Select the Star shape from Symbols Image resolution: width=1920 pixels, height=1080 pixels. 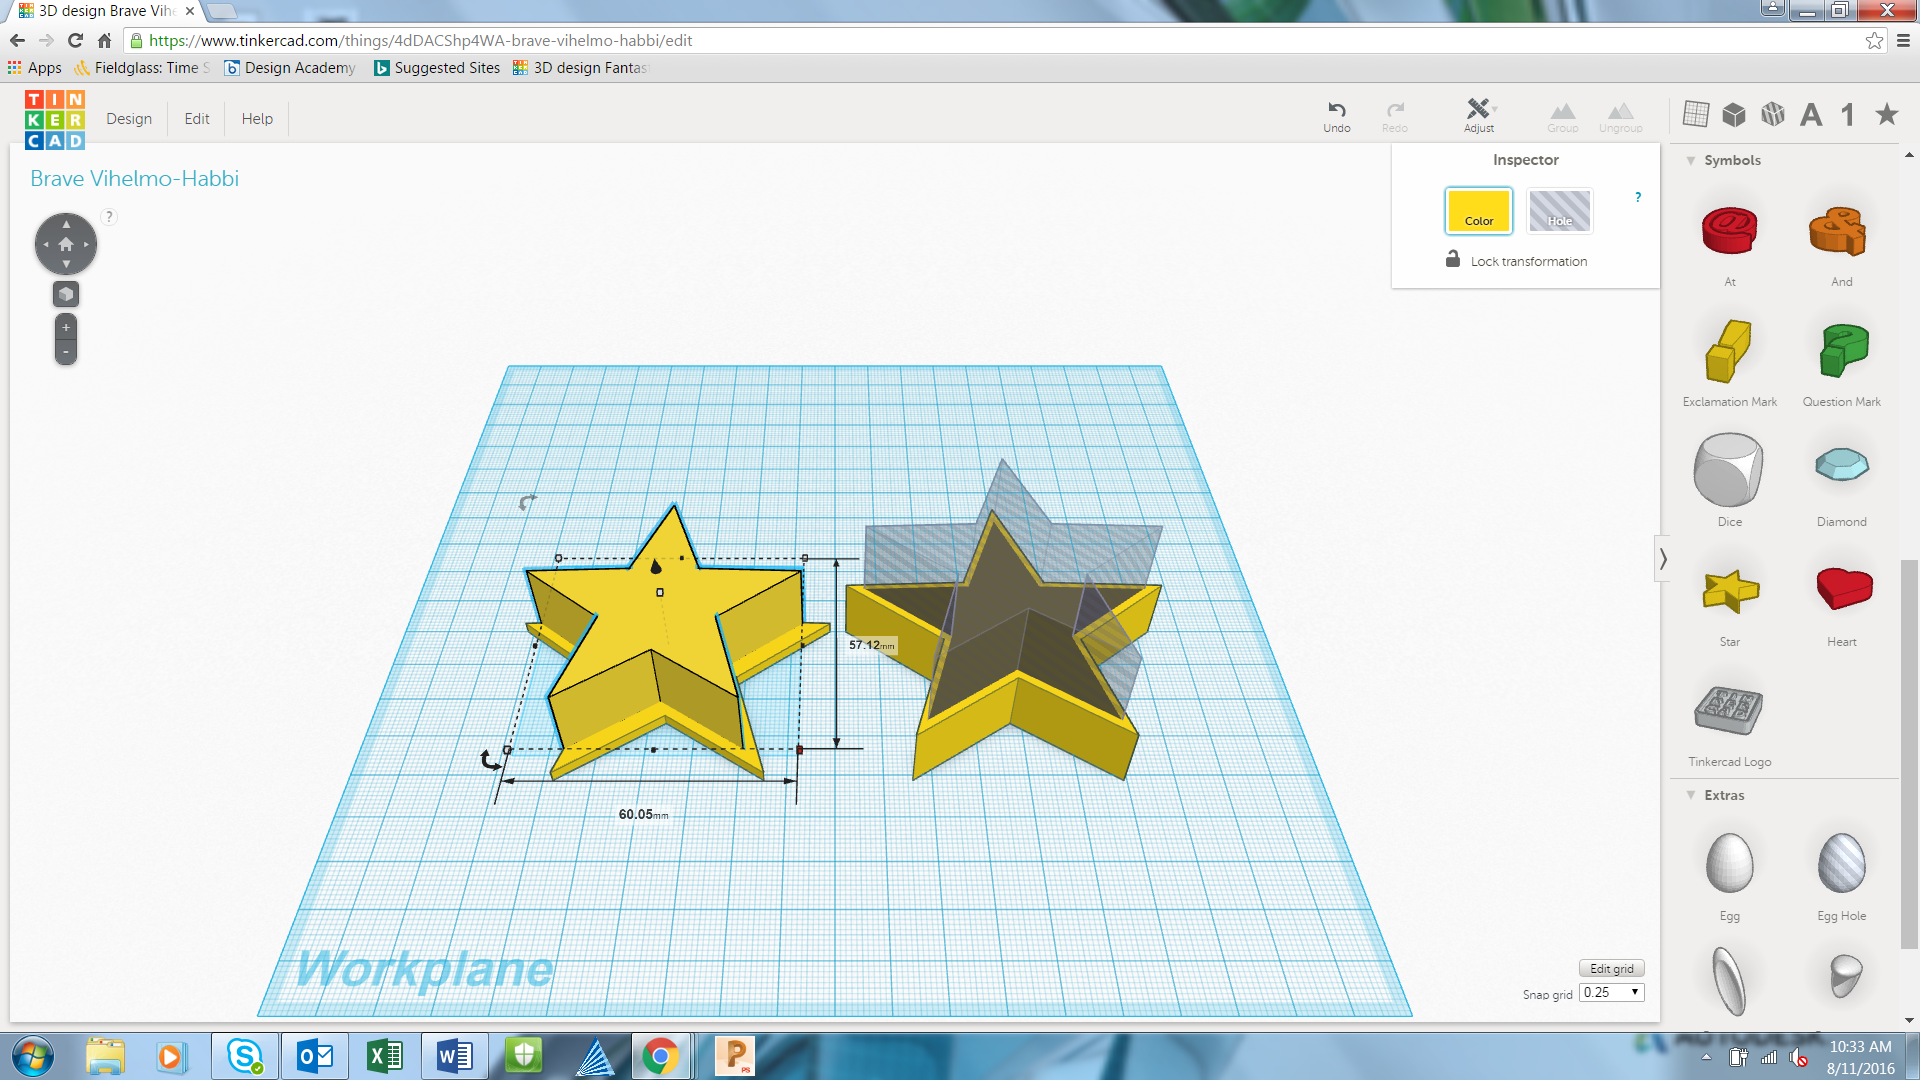tap(1729, 591)
